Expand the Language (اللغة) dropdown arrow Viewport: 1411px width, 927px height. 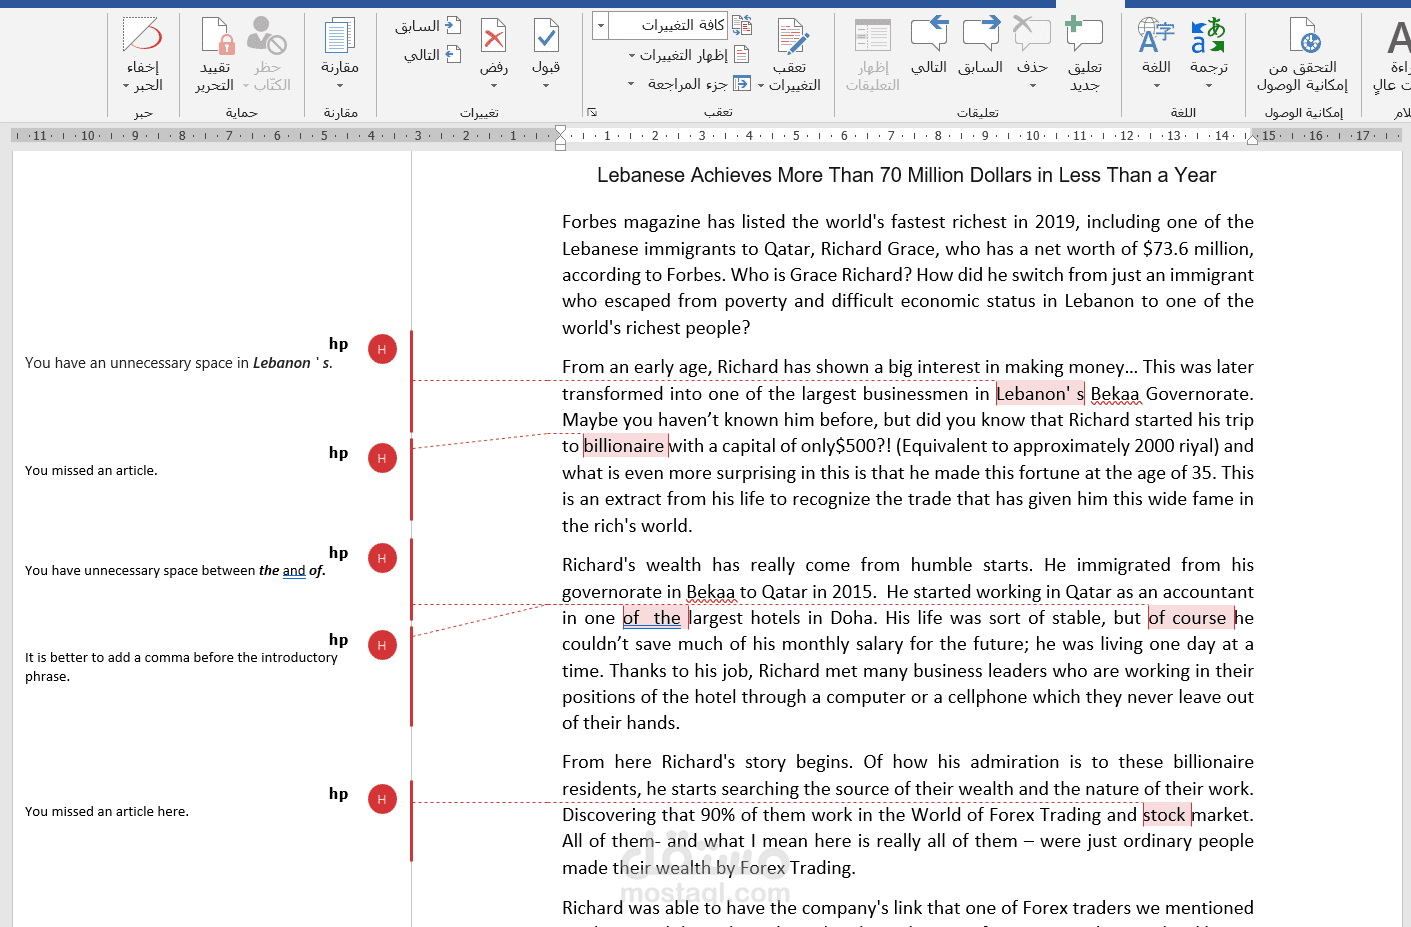point(1156,86)
